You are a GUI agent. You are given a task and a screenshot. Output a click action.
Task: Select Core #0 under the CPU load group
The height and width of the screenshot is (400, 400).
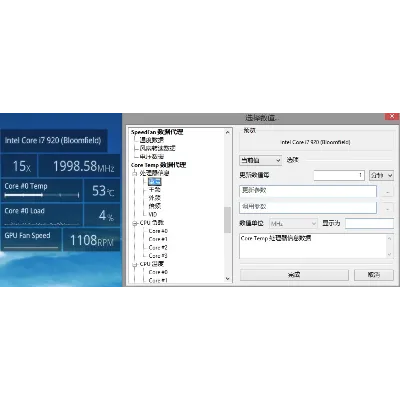tap(158, 231)
